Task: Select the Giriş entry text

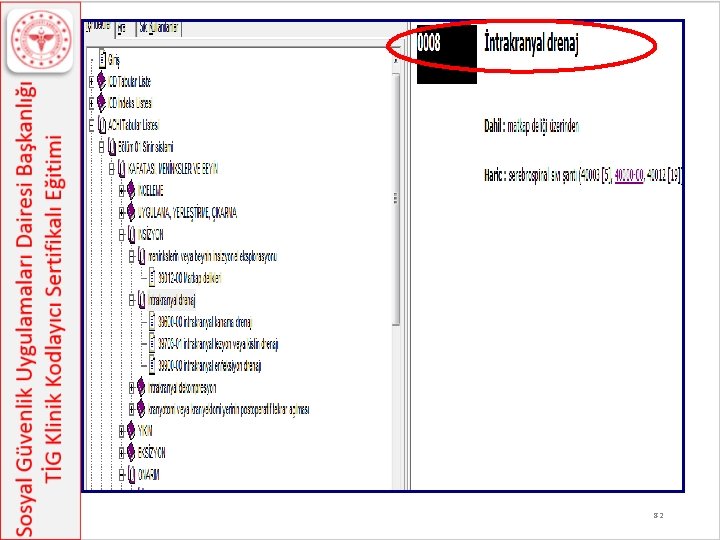Action: [x=114, y=60]
